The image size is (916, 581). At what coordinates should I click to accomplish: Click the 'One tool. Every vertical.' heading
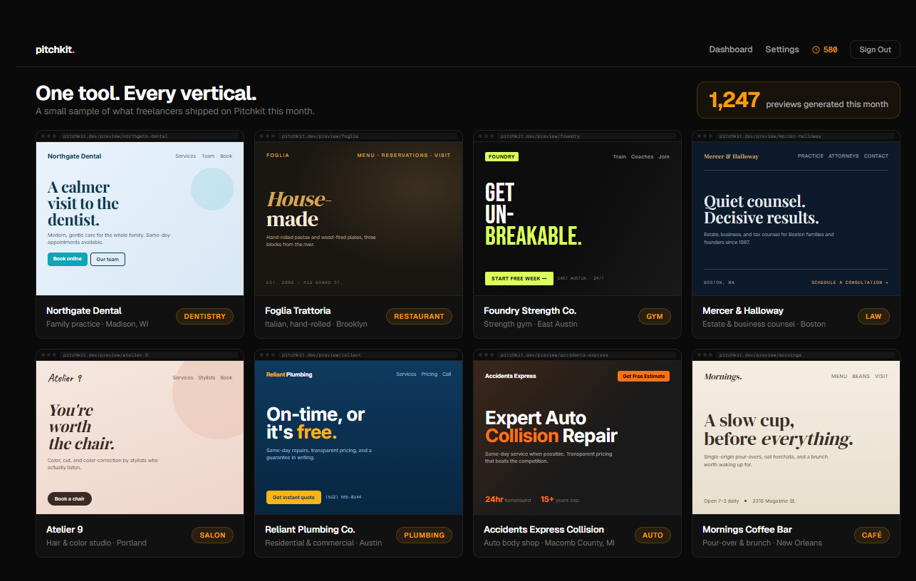coord(145,93)
